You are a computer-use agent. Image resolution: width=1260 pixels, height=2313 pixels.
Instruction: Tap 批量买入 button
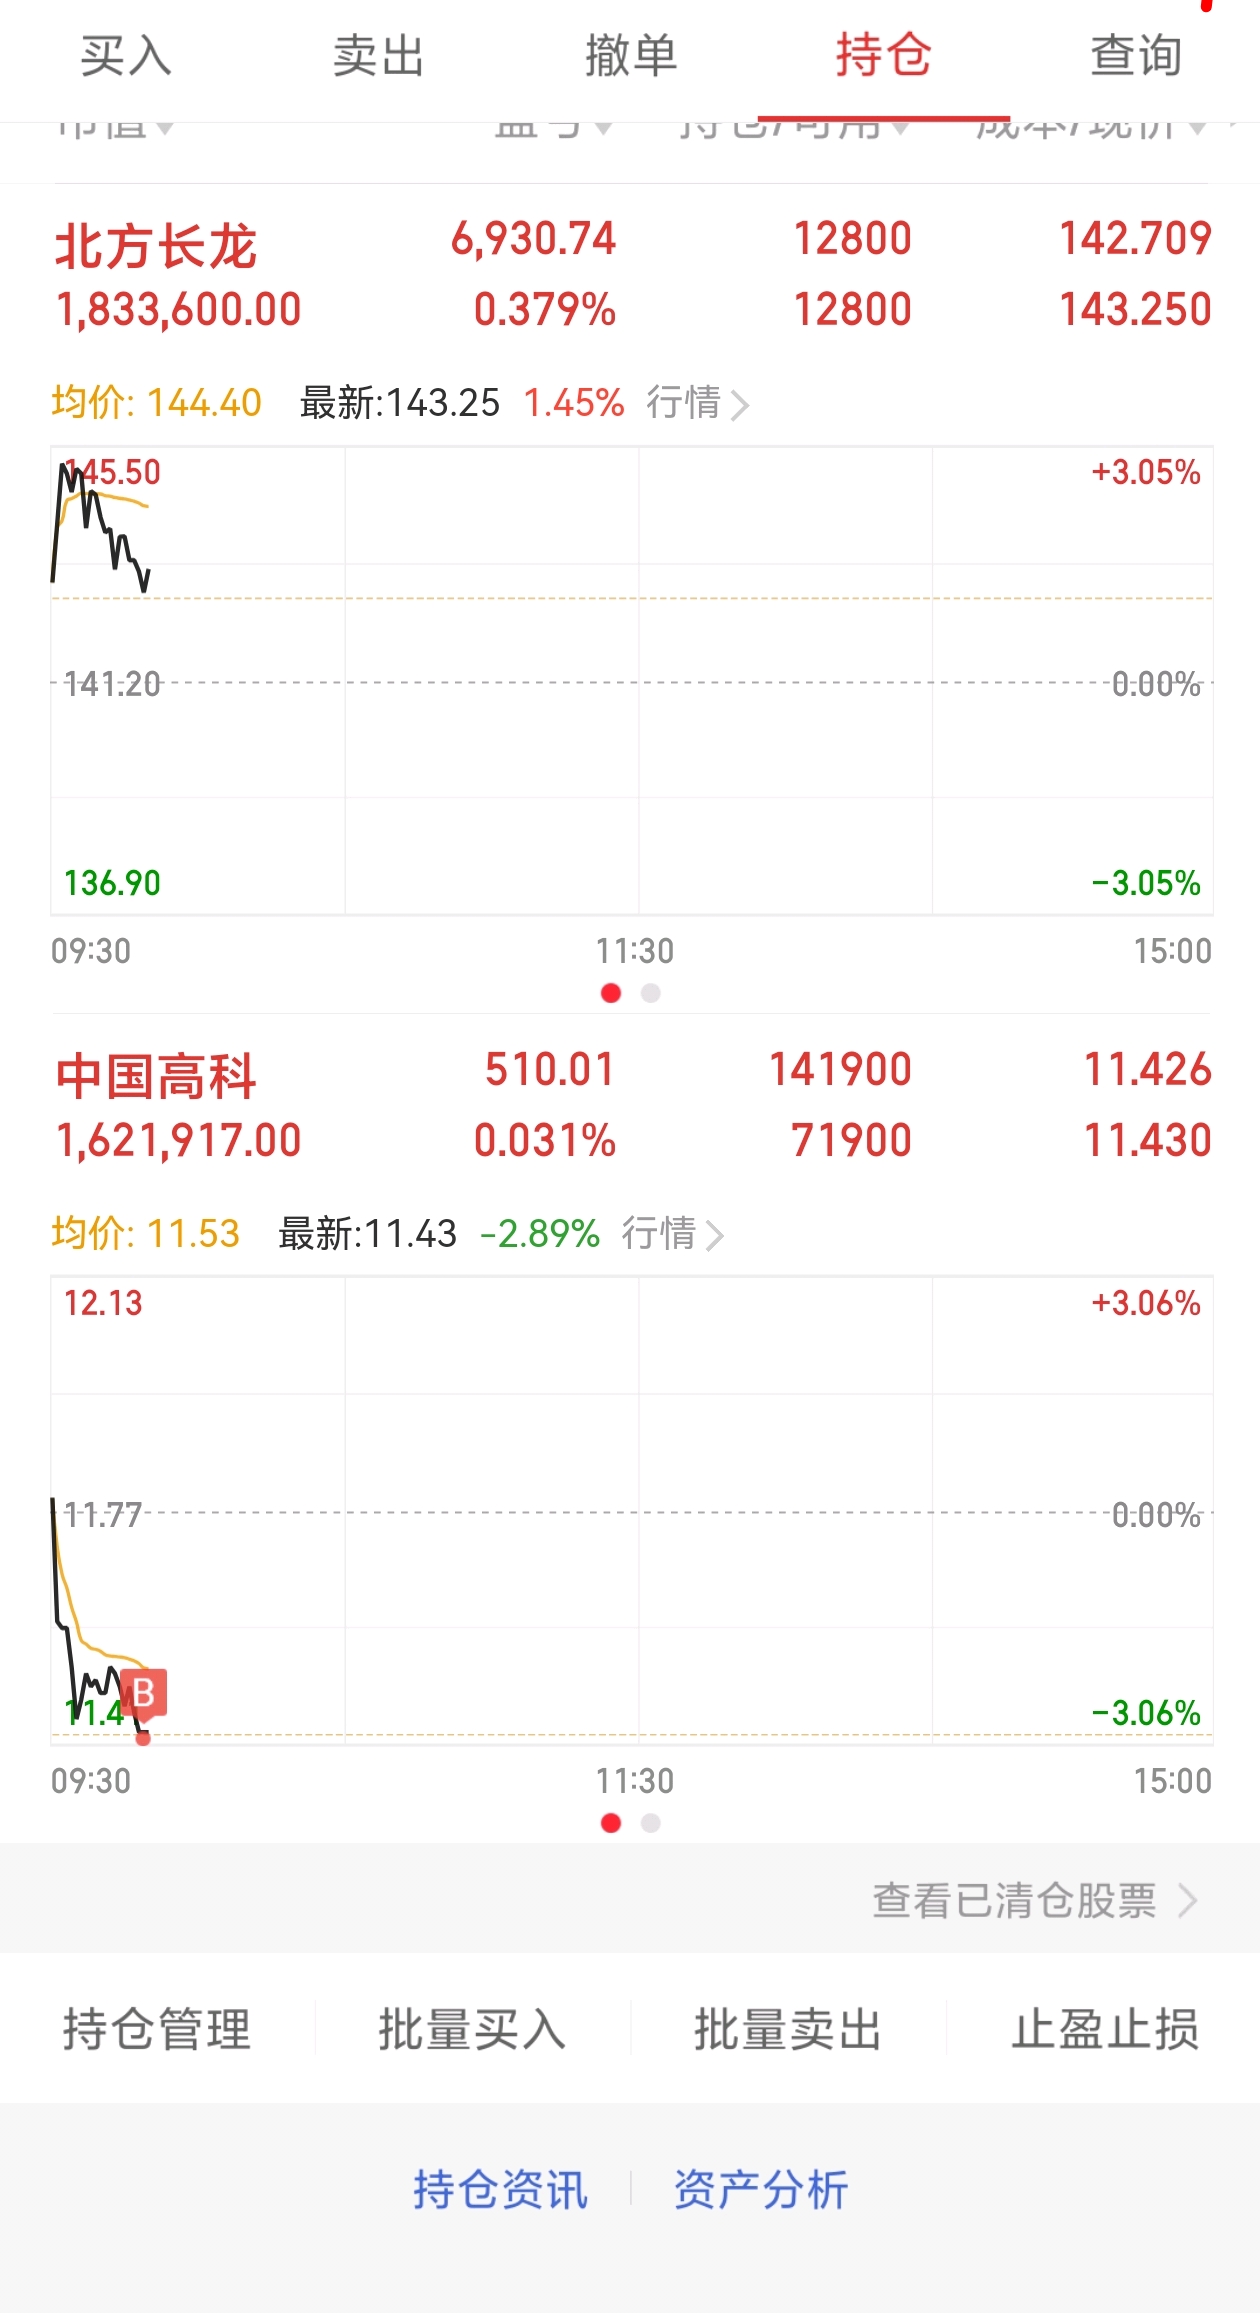(472, 2029)
